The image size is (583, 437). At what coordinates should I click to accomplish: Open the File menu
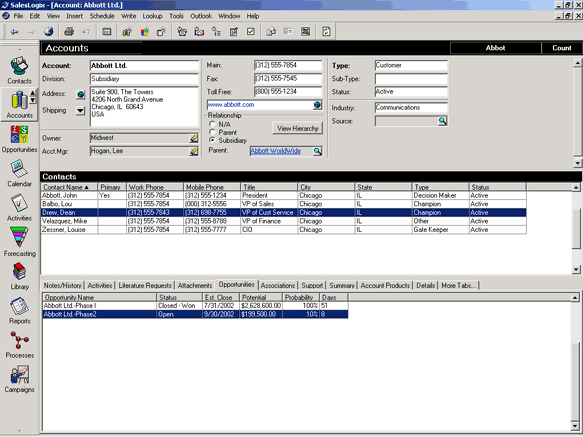point(18,16)
